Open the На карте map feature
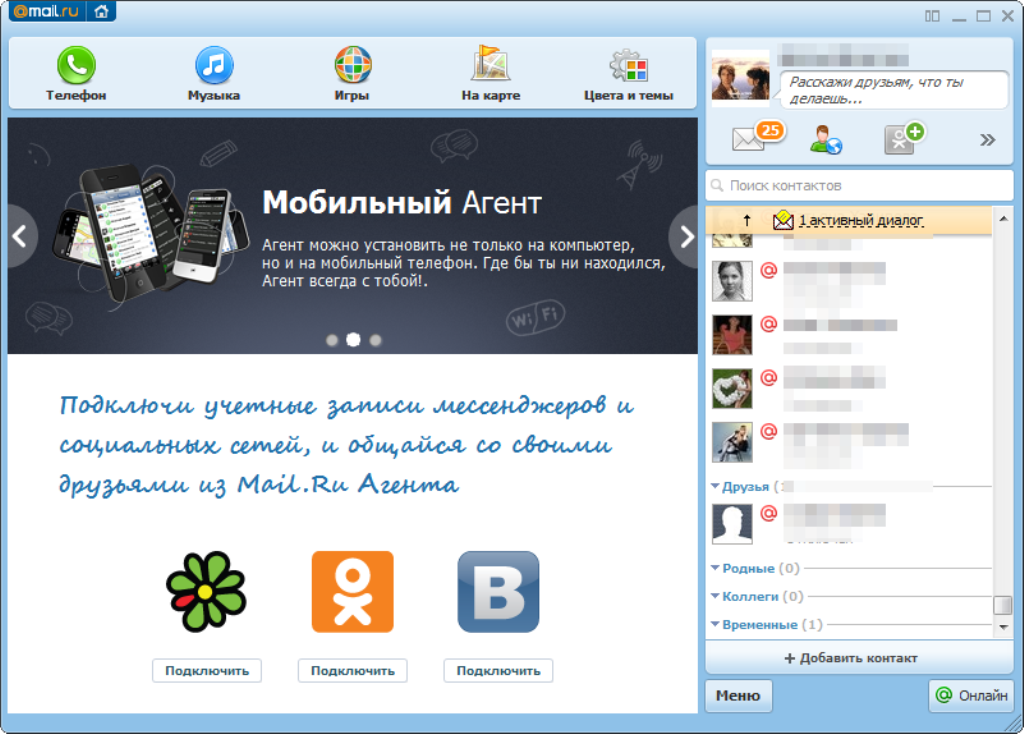Viewport: 1024px width, 734px height. coord(490,73)
